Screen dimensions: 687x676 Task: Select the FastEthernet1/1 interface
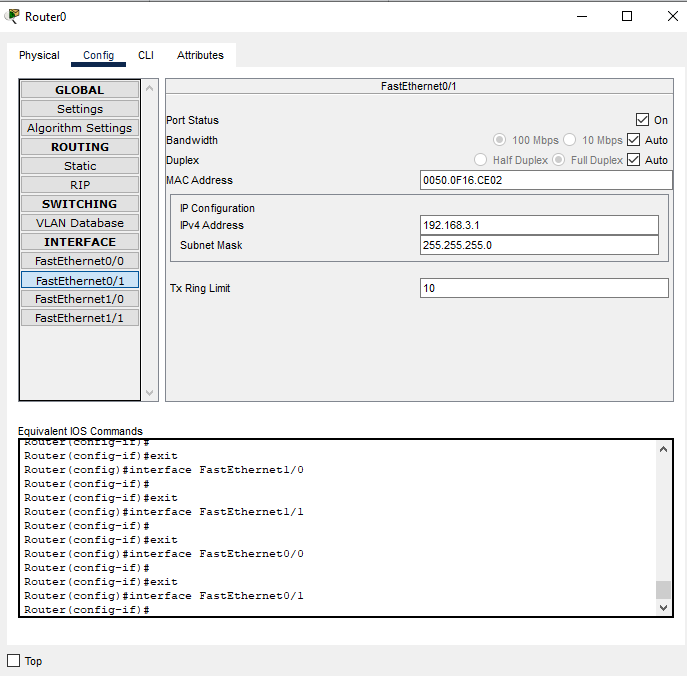point(80,318)
